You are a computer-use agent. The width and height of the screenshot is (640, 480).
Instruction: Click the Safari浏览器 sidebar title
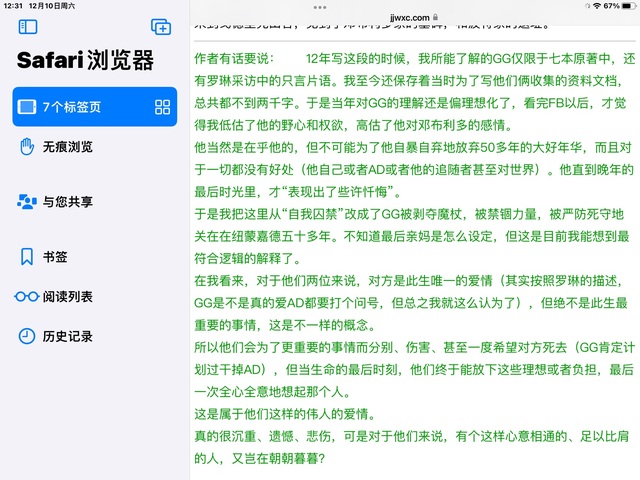(x=85, y=60)
